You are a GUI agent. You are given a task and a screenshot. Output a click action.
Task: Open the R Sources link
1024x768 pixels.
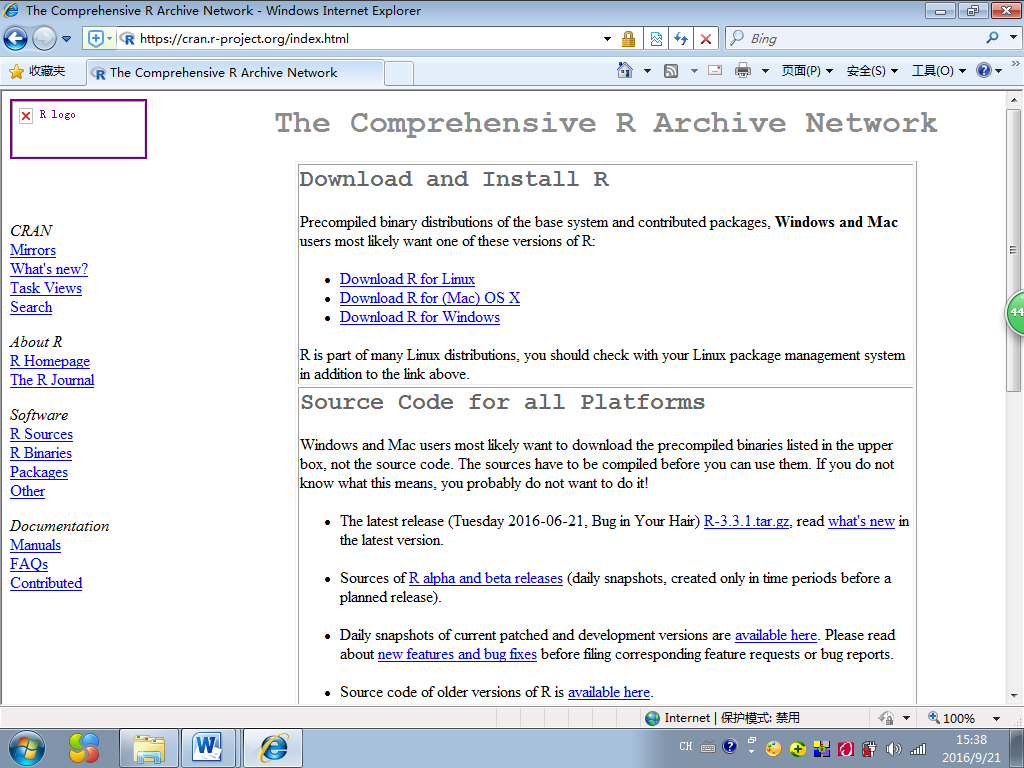[x=41, y=434]
